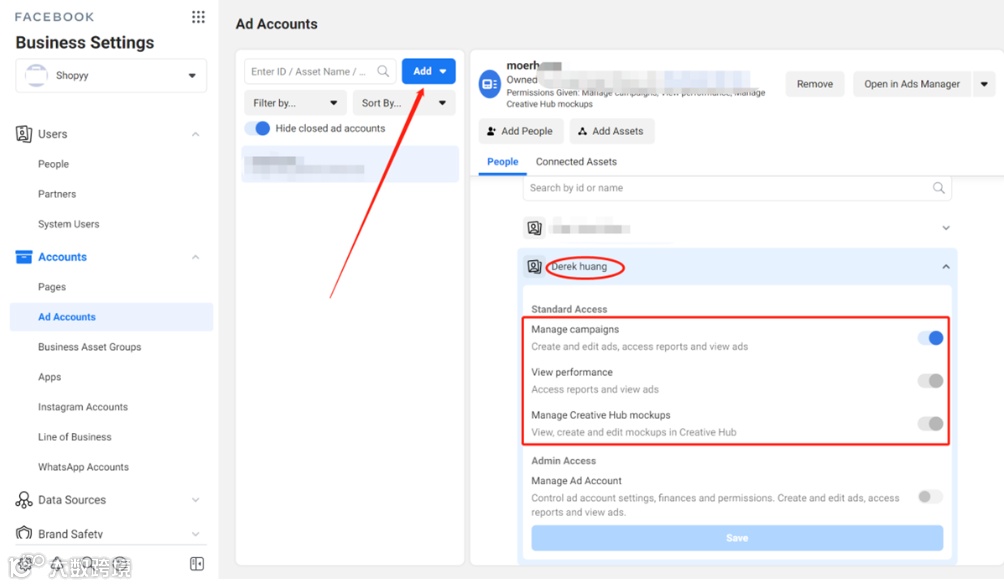The height and width of the screenshot is (586, 1004).
Task: Collapse the Derek huang row chevron
Action: (946, 266)
